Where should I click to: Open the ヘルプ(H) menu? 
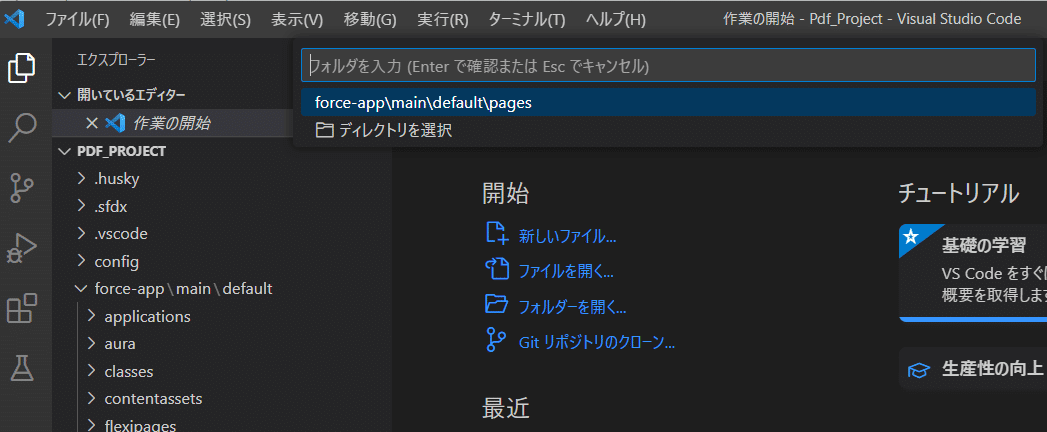click(x=616, y=19)
